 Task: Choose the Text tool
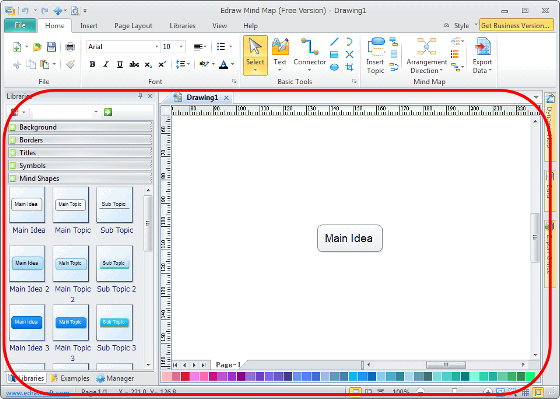(x=280, y=54)
